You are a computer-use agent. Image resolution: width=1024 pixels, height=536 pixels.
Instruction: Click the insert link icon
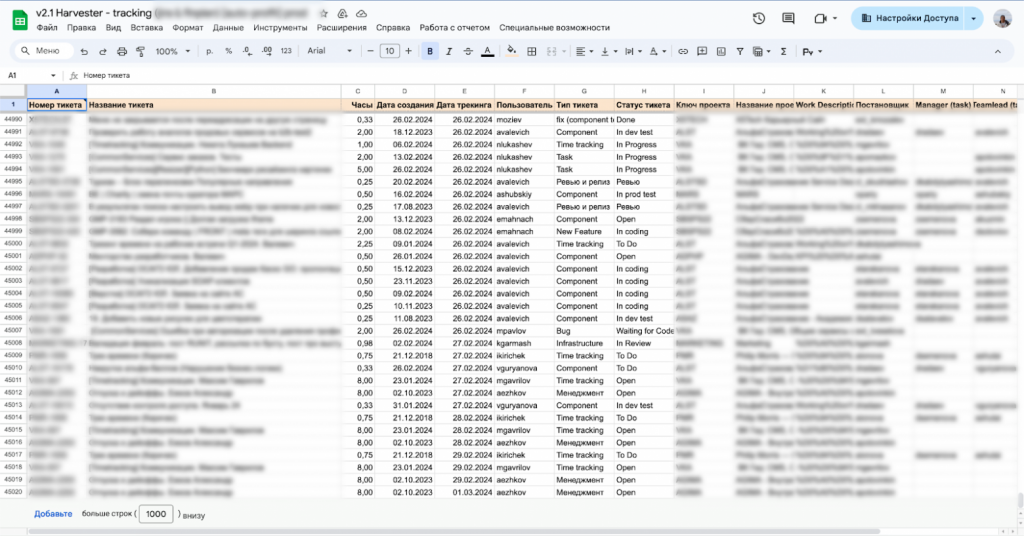[683, 51]
